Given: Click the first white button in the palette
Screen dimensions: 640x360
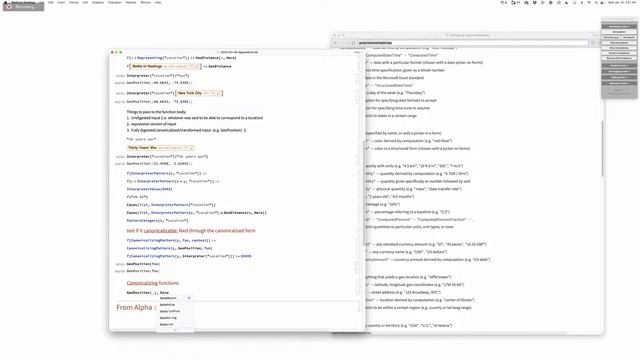Looking at the screenshot, I should (619, 32).
